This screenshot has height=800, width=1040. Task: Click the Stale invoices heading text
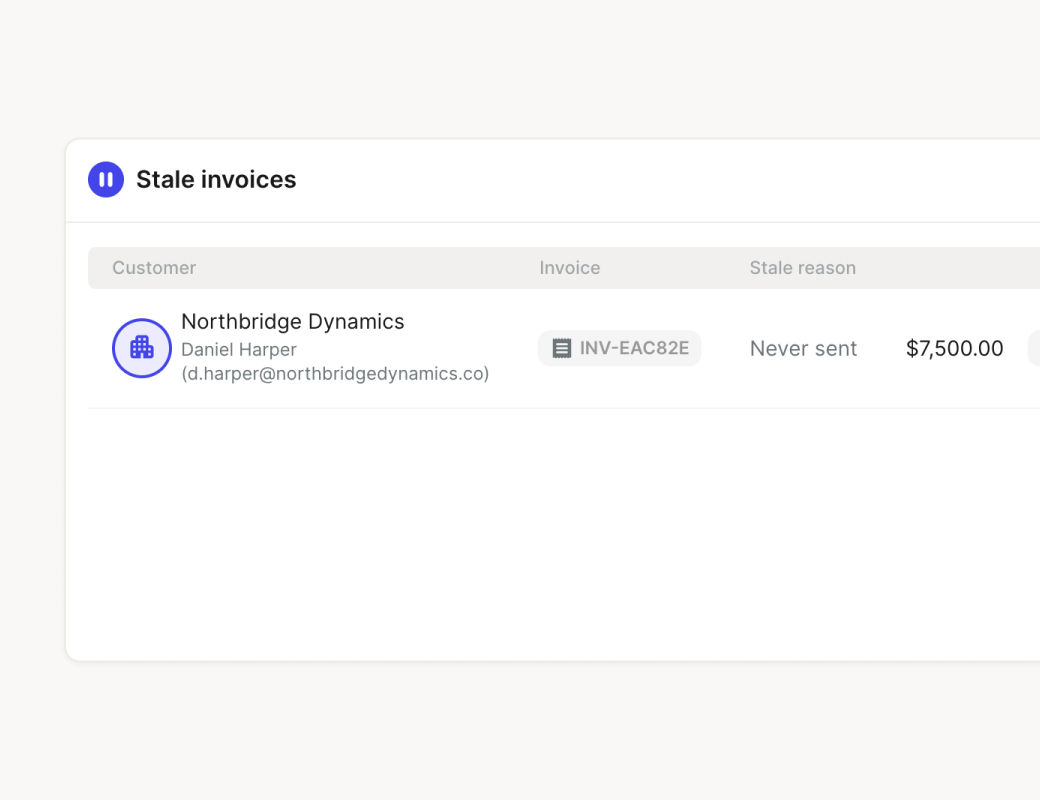(216, 180)
